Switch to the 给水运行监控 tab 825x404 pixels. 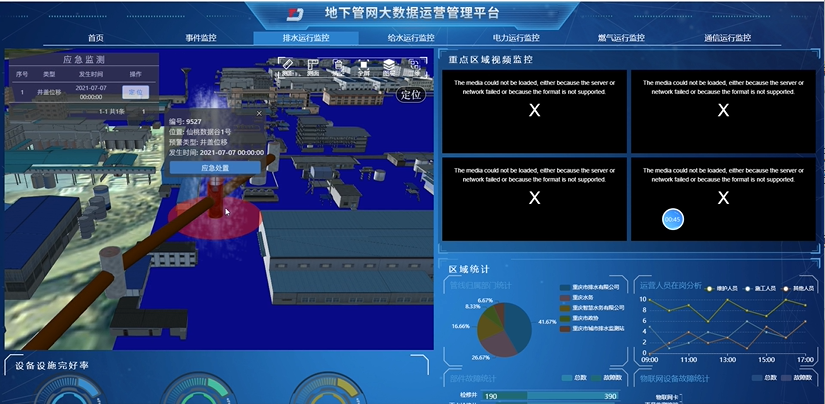(411, 38)
